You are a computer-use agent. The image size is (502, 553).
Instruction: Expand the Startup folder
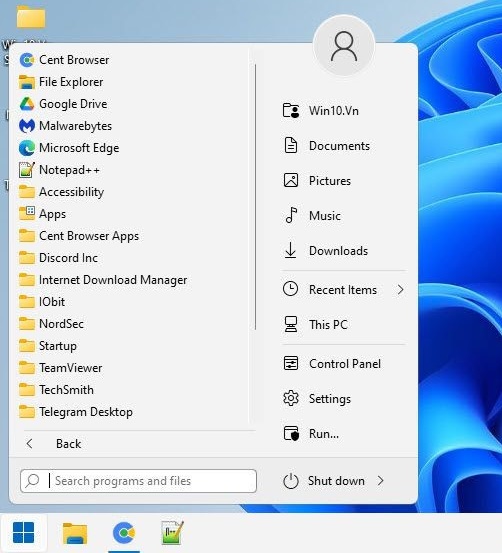pos(48,346)
